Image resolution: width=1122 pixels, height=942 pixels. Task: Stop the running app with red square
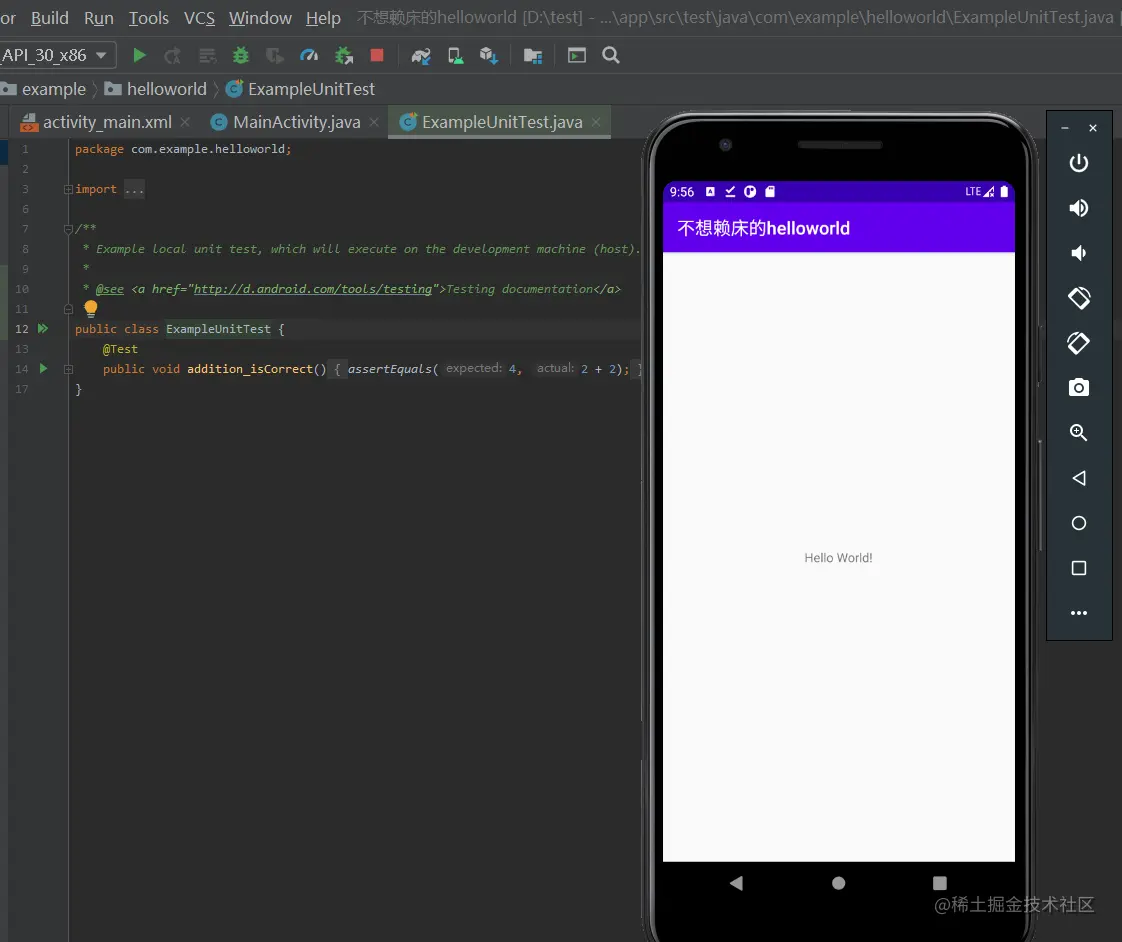pyautogui.click(x=377, y=55)
